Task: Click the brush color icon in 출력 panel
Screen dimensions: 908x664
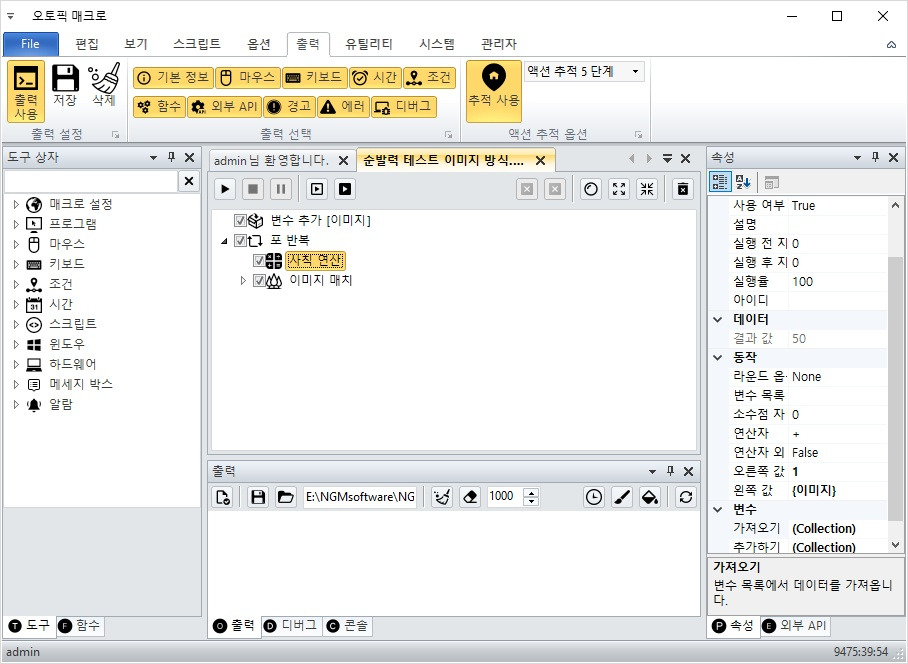Action: [x=622, y=497]
